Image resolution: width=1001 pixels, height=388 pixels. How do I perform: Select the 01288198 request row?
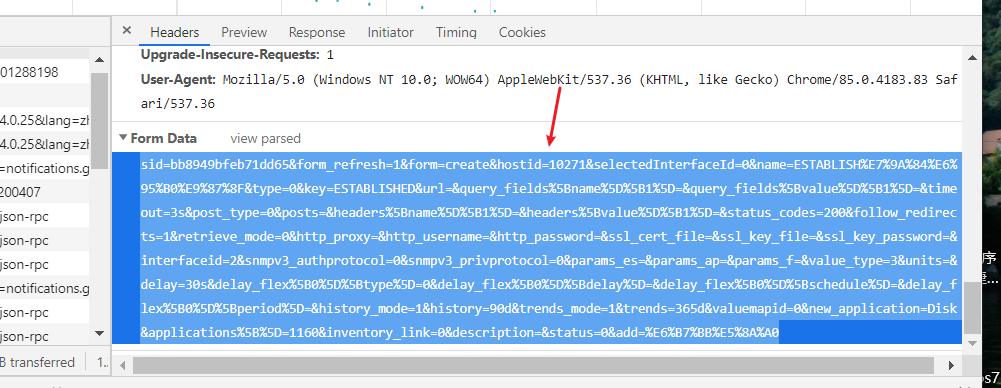tap(45, 72)
